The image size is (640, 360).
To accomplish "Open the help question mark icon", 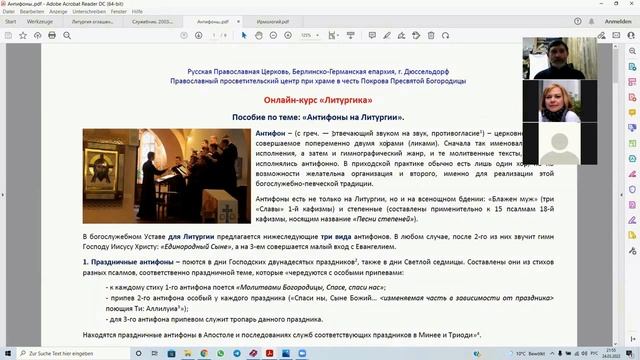I will click(x=578, y=21).
